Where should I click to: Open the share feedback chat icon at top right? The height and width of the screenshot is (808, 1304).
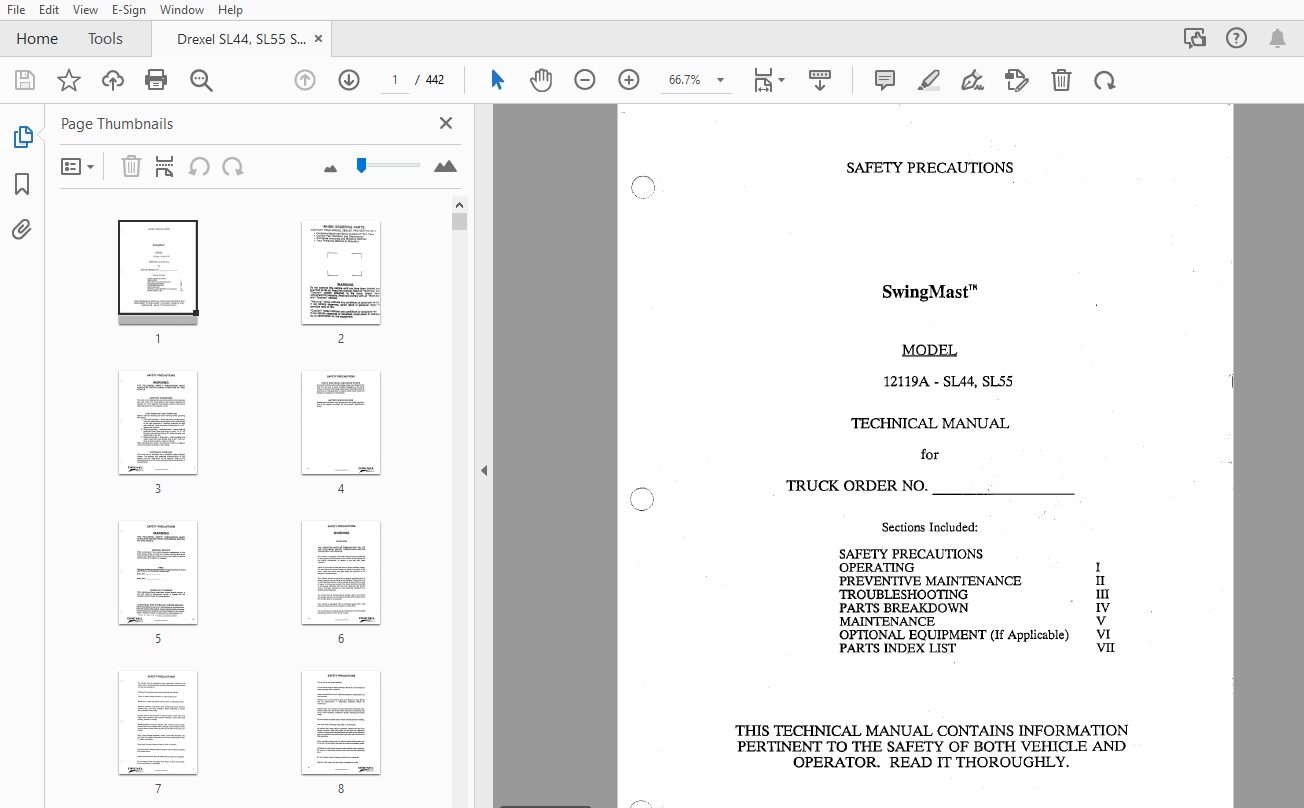click(x=1194, y=38)
